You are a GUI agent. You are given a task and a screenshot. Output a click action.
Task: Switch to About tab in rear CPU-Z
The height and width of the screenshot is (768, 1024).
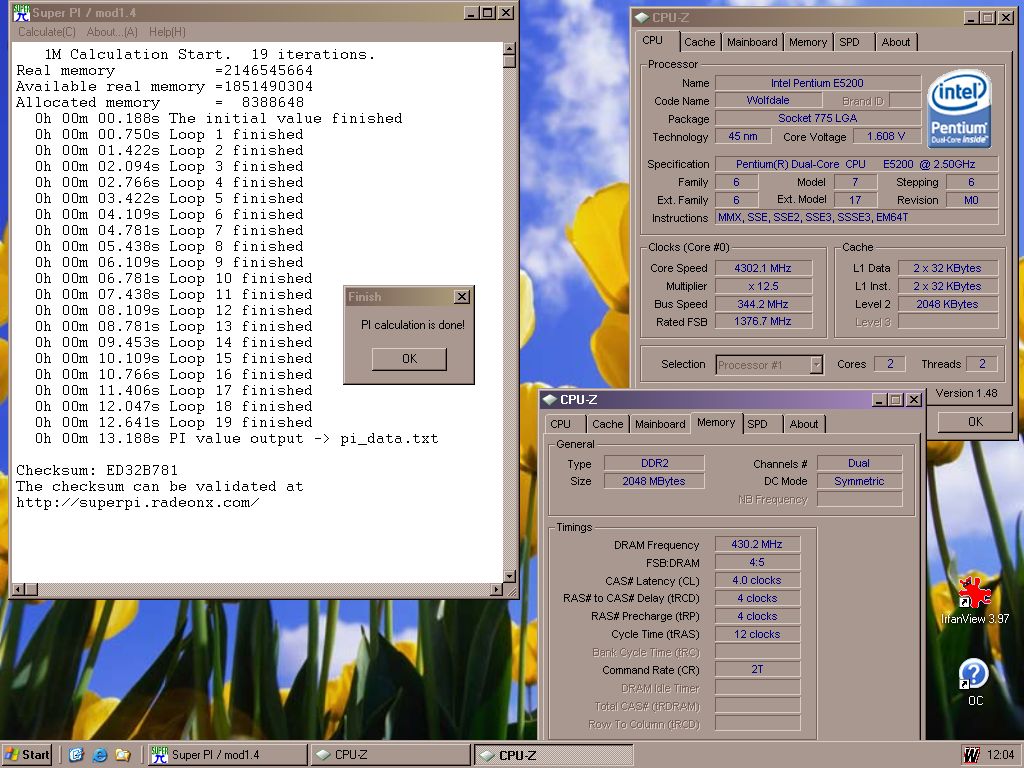click(895, 42)
